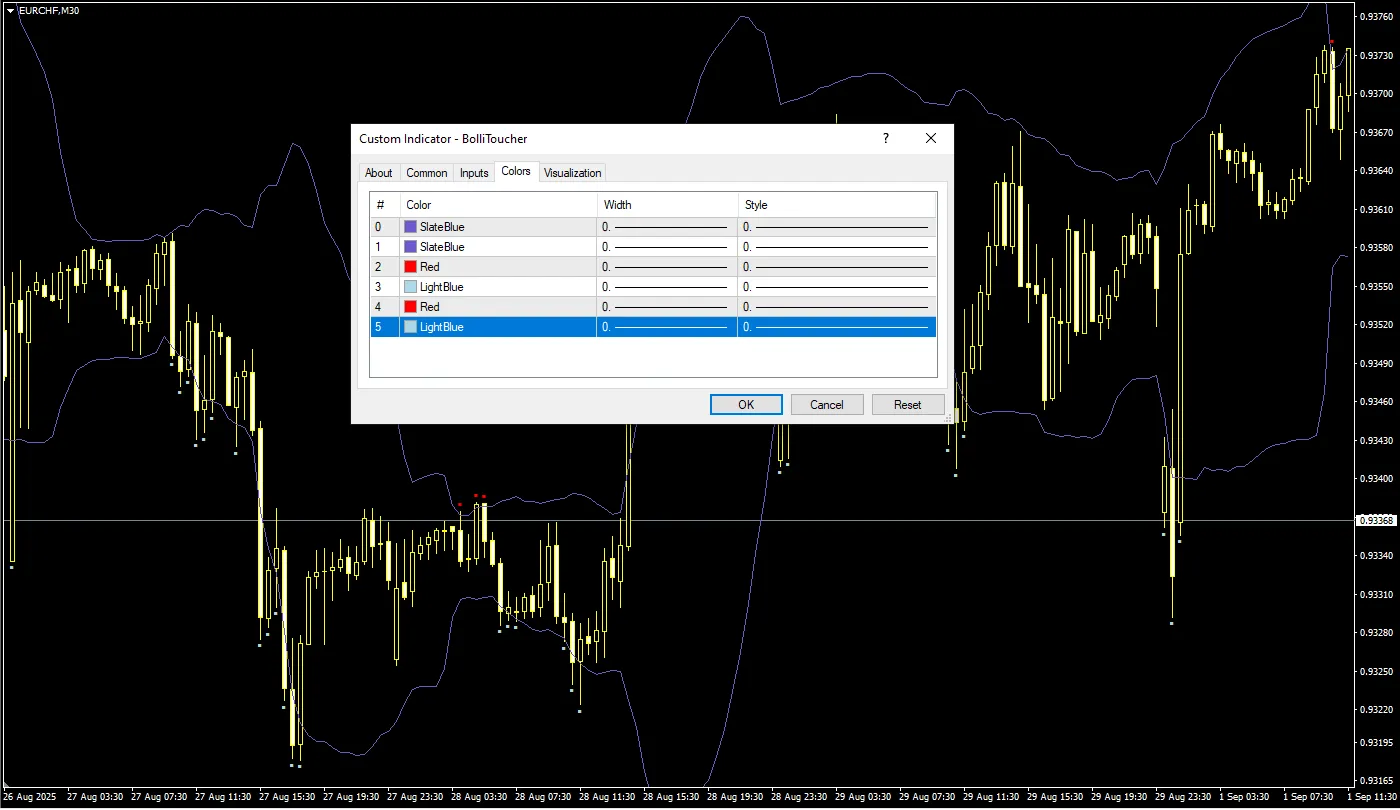This screenshot has width=1400, height=810.
Task: Switch to the Common tab
Action: 427,173
